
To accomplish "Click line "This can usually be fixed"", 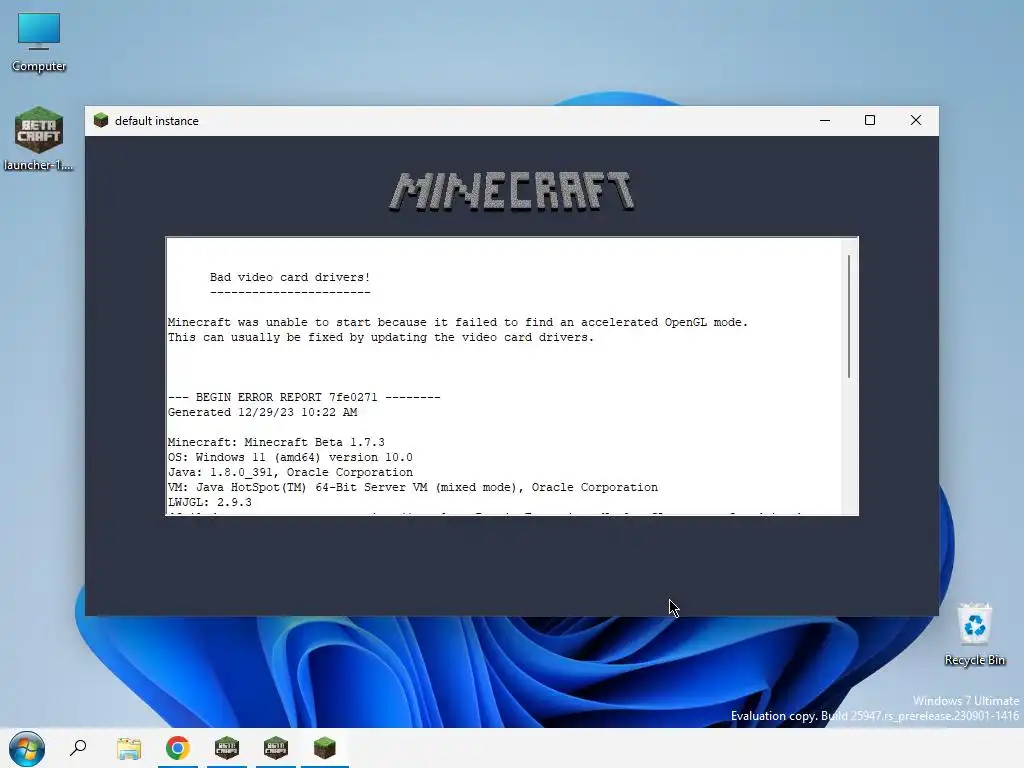I will [381, 337].
